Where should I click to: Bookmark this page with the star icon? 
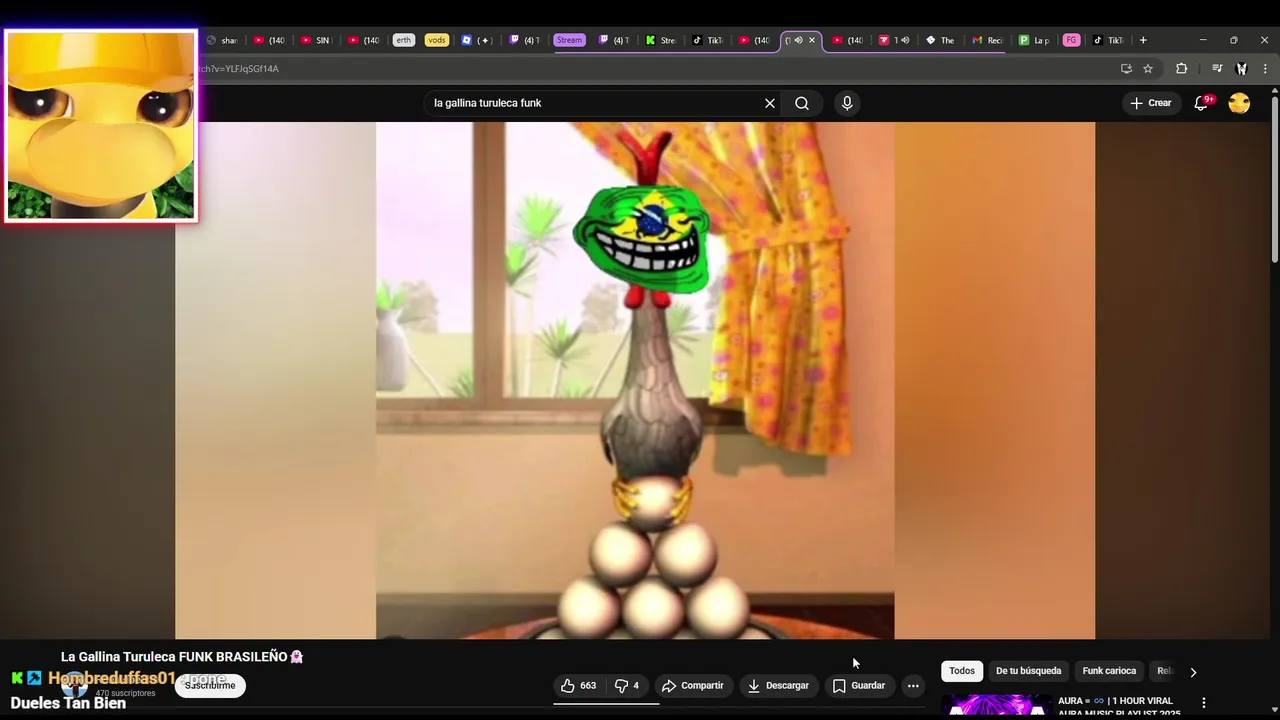(x=1148, y=69)
